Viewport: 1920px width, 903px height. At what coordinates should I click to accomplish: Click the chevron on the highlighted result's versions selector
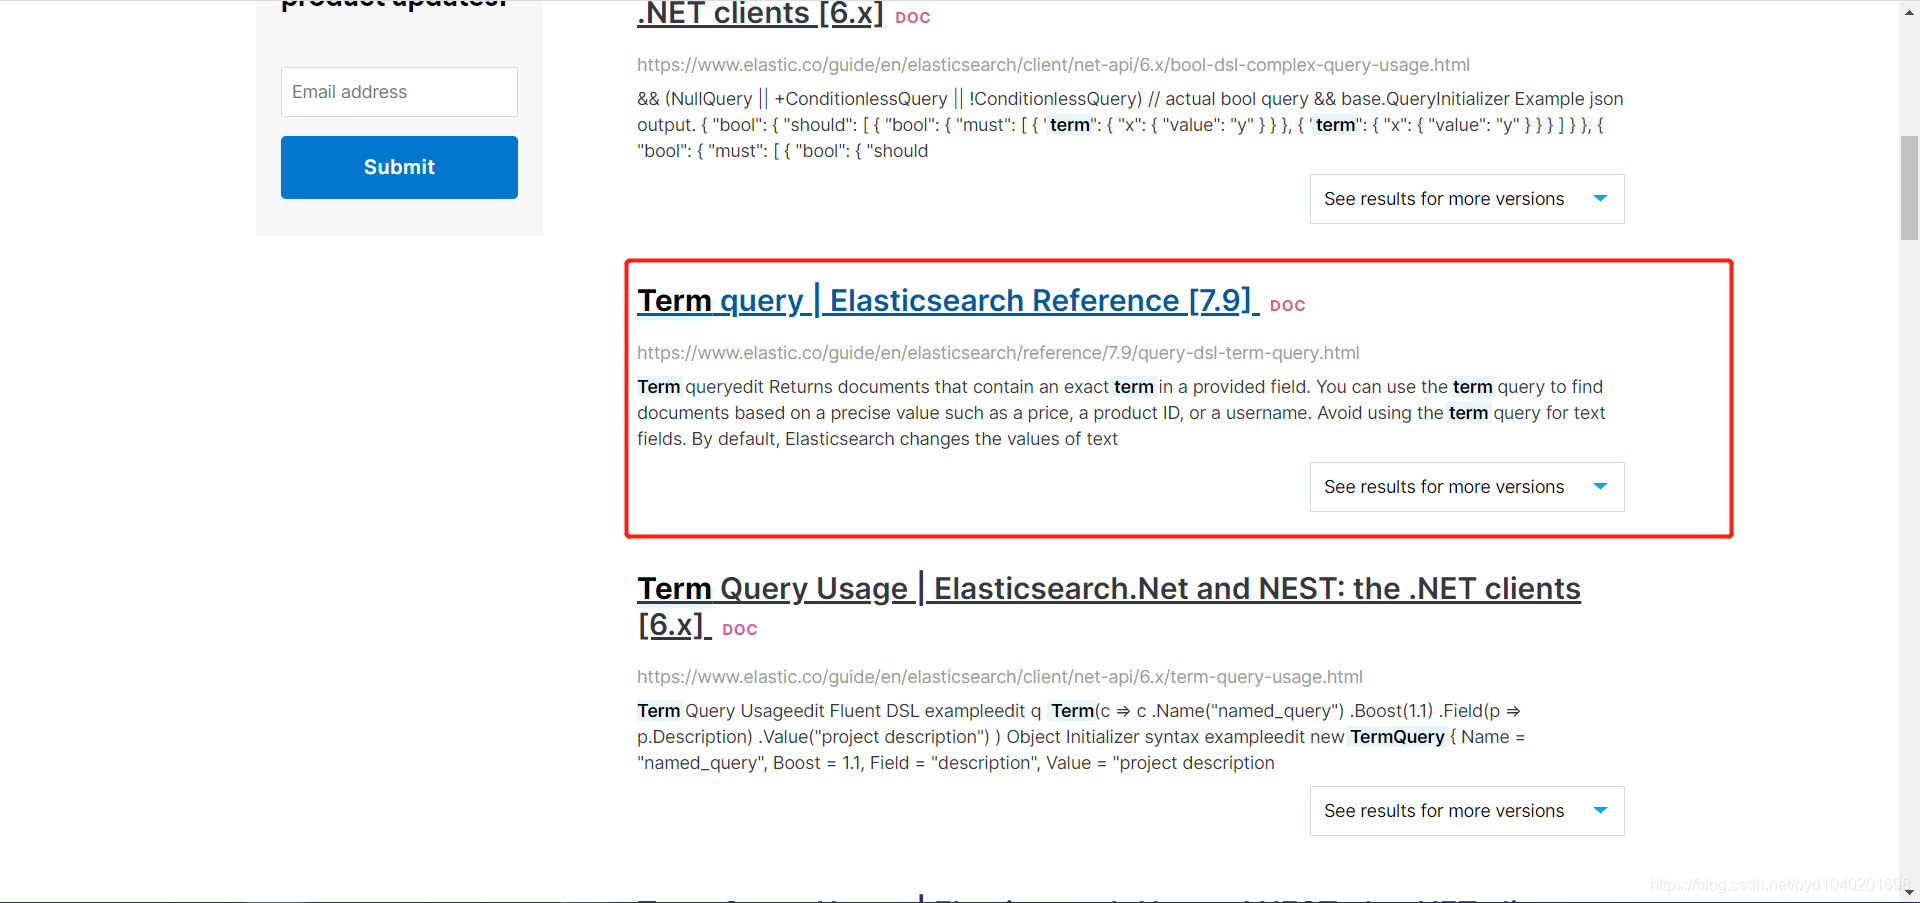point(1601,486)
